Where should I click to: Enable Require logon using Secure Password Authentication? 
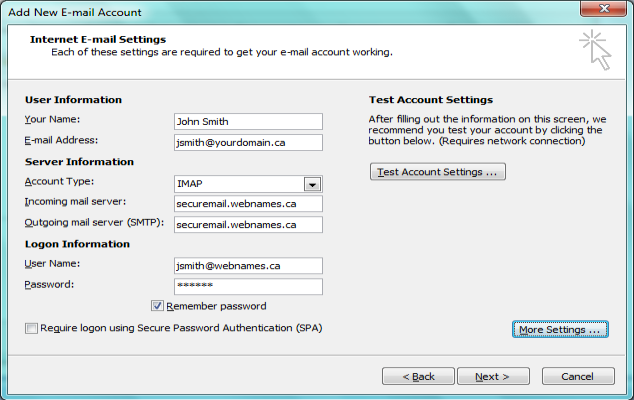(x=31, y=328)
